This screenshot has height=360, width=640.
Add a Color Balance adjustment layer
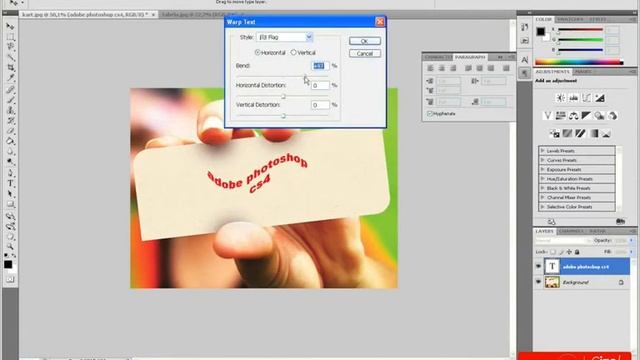[x=573, y=116]
